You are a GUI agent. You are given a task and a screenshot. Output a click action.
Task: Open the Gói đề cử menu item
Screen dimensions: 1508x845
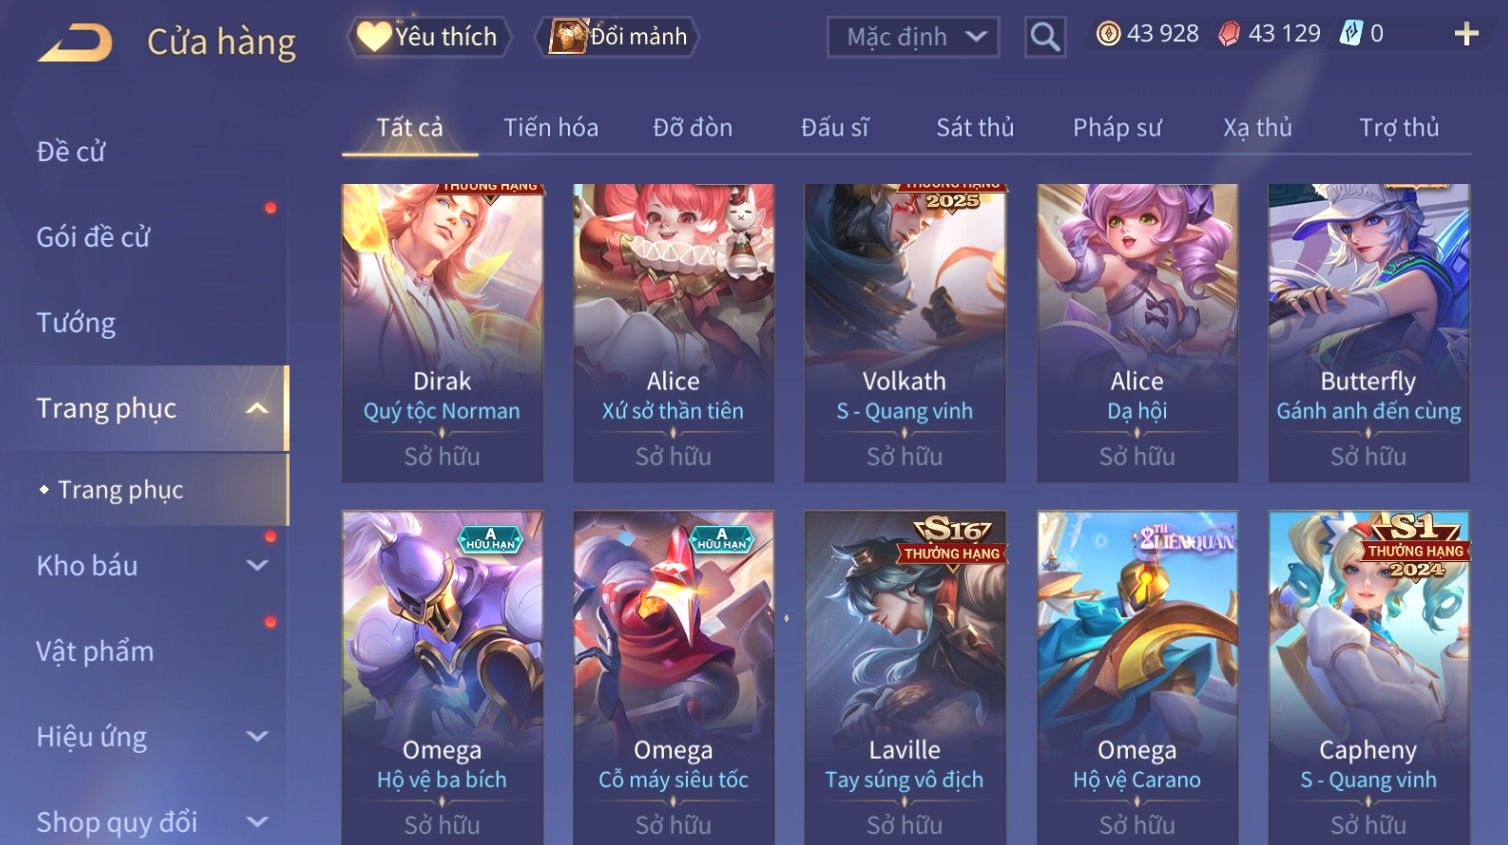click(93, 237)
